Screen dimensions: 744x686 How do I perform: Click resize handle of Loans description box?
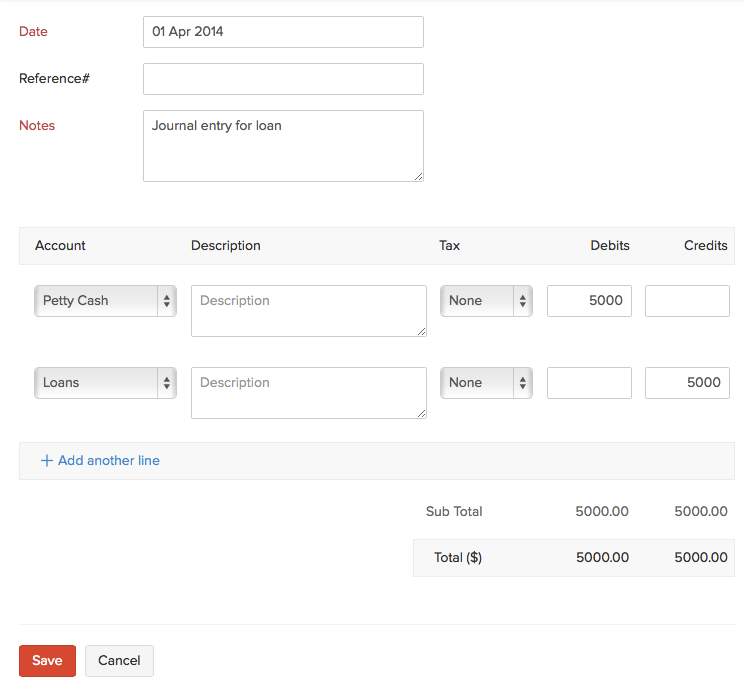(x=421, y=413)
